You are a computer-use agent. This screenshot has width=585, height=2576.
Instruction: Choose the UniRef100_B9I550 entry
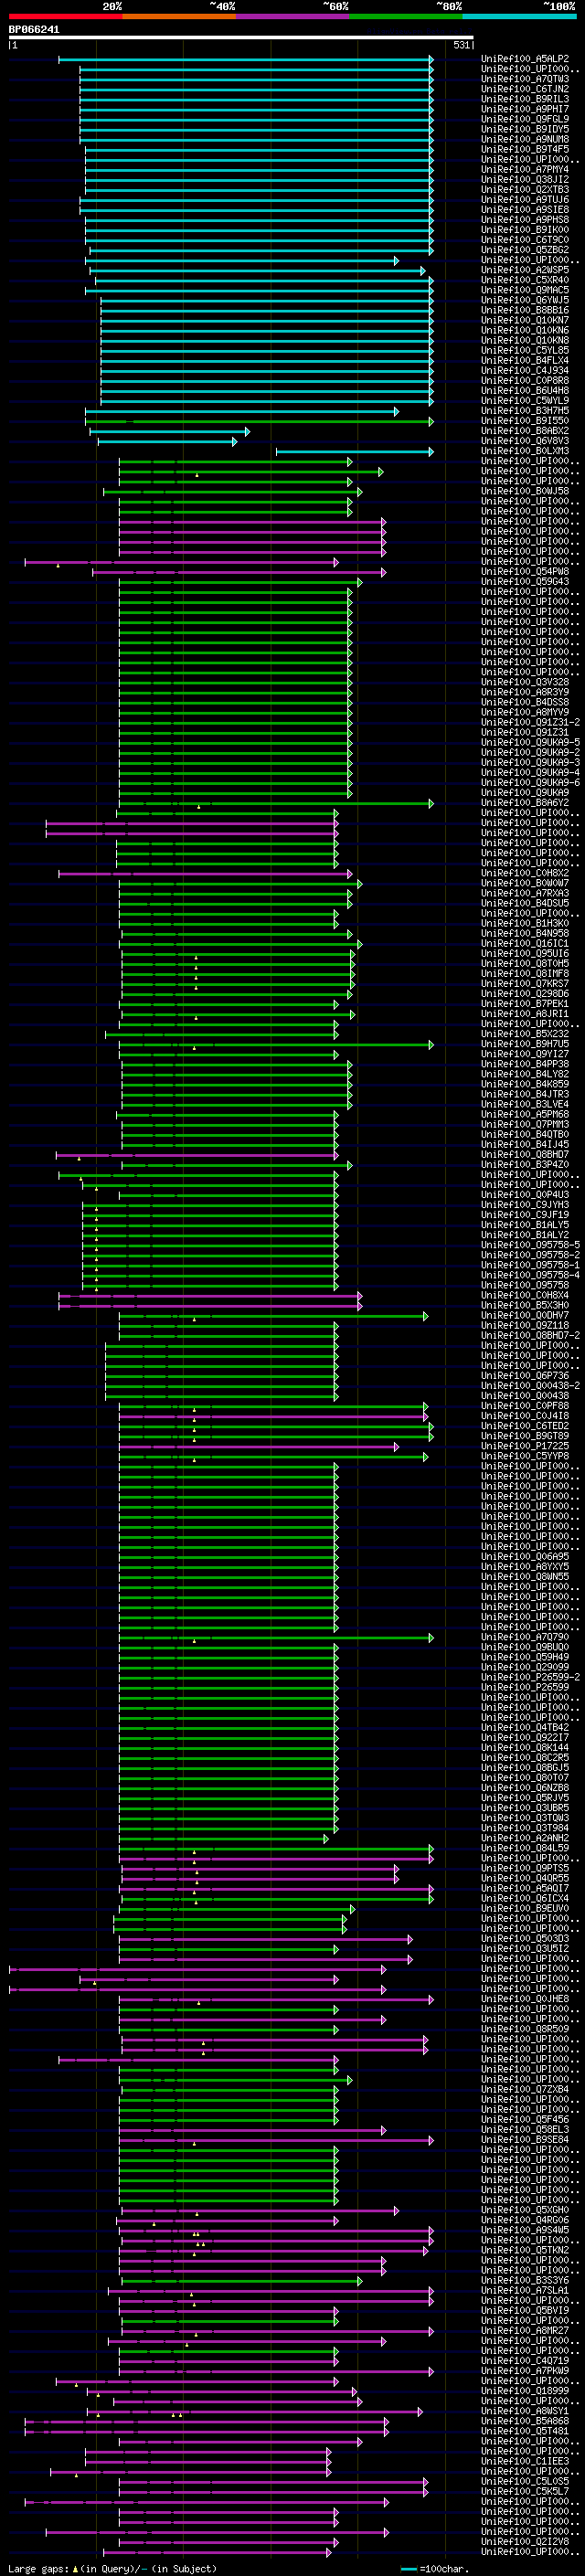525,422
